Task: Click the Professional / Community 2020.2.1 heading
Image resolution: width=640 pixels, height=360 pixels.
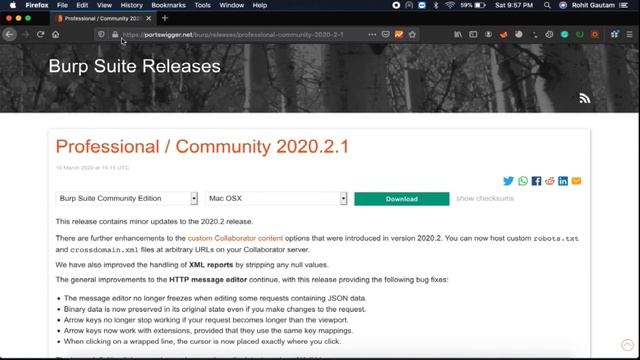Action: tap(202, 147)
